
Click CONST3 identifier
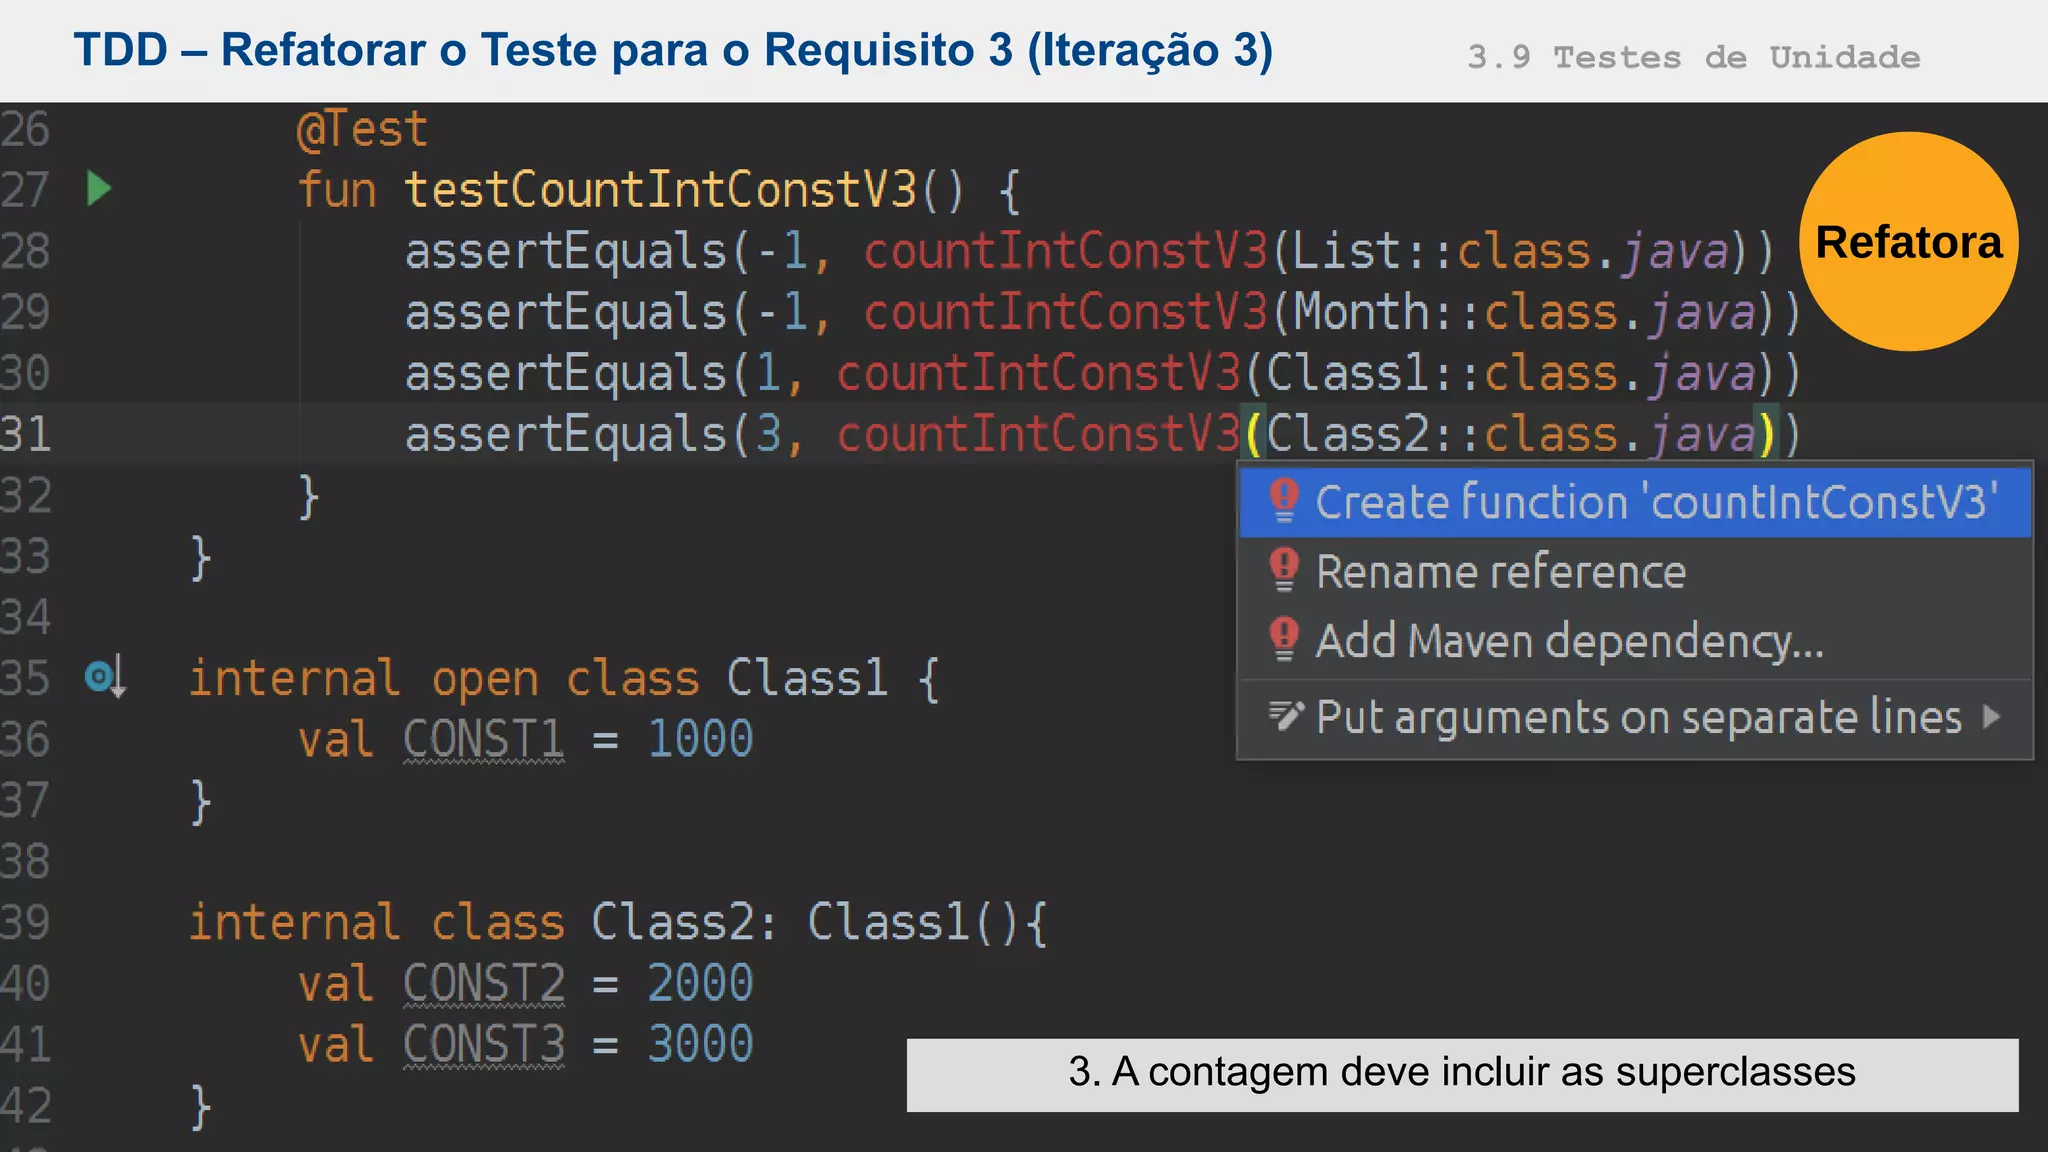(484, 1045)
